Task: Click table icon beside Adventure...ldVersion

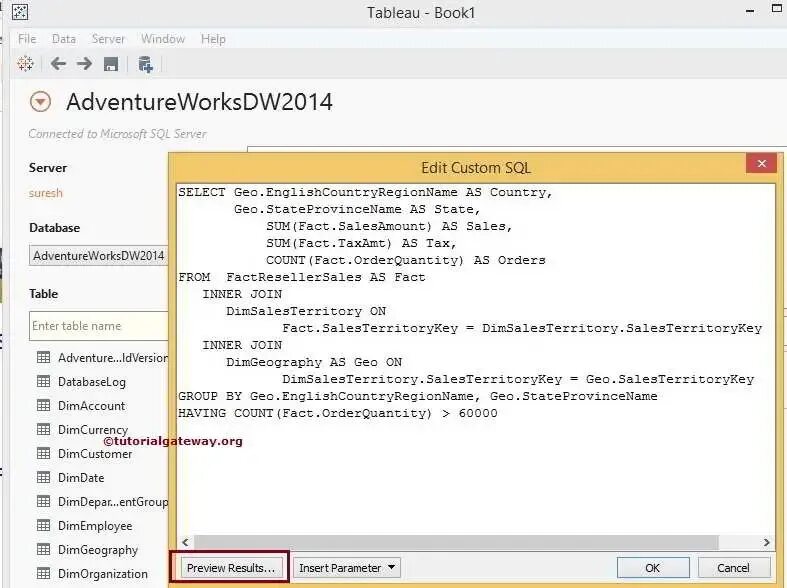Action: pyautogui.click(x=44, y=357)
